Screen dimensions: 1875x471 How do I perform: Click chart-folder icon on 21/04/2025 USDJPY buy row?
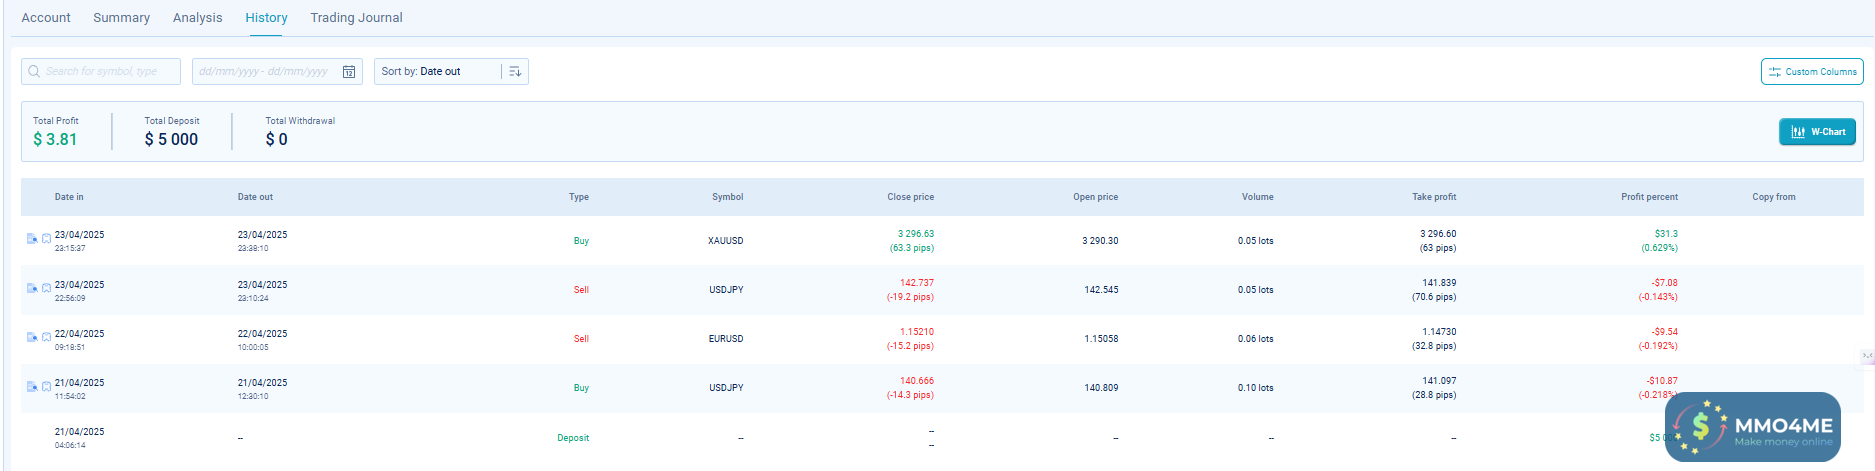point(32,387)
